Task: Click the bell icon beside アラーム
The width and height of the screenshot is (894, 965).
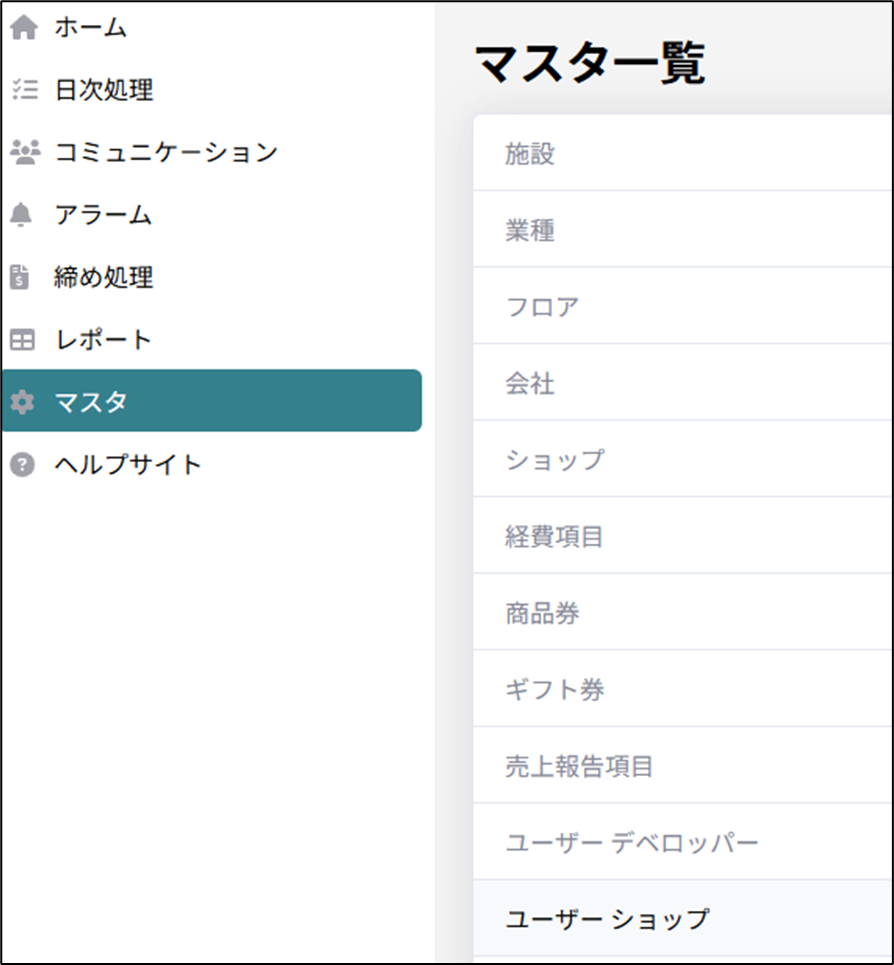Action: [22, 215]
